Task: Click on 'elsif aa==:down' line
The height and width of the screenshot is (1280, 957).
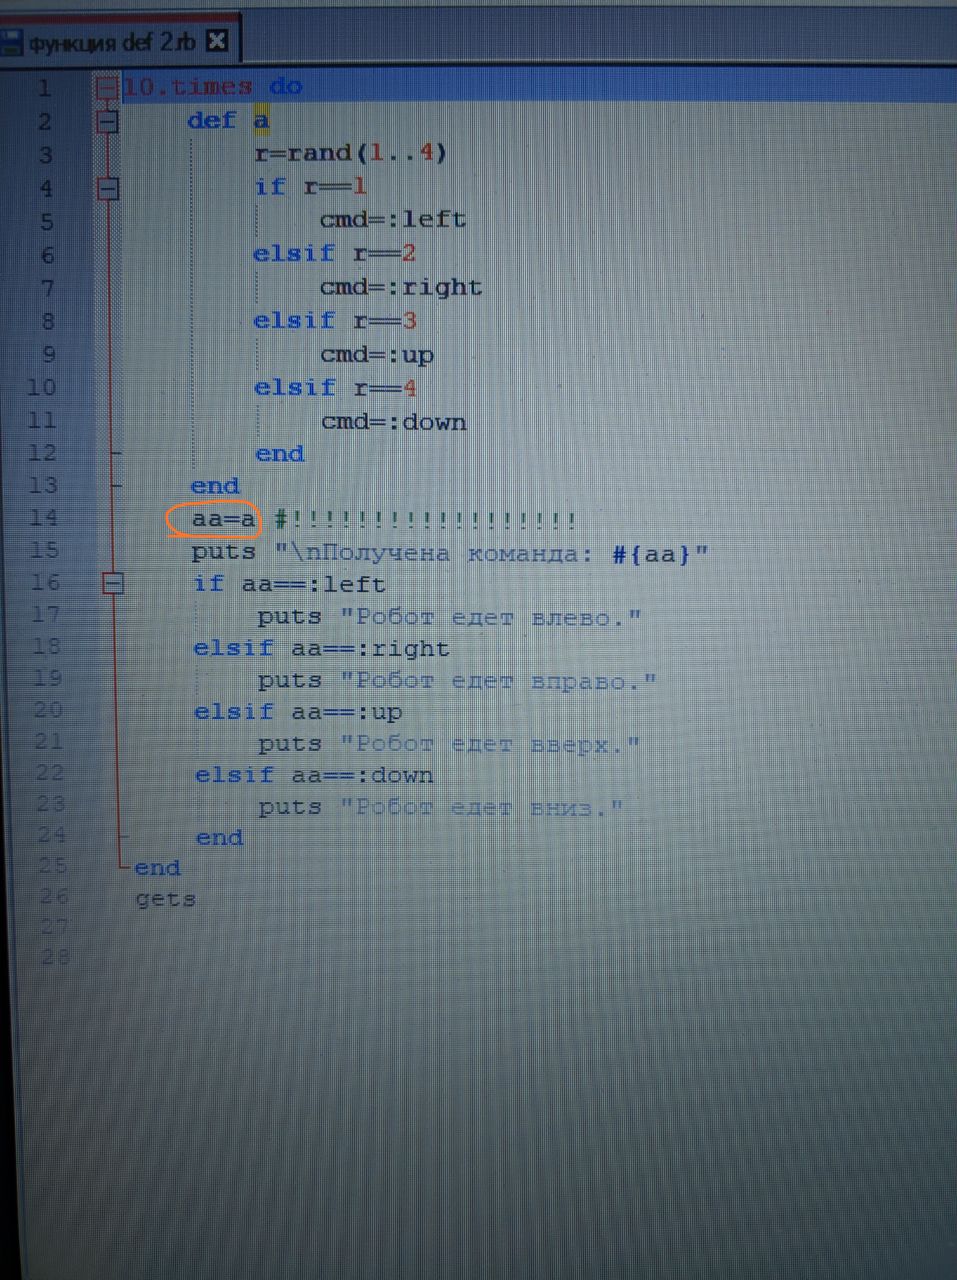Action: coord(315,775)
